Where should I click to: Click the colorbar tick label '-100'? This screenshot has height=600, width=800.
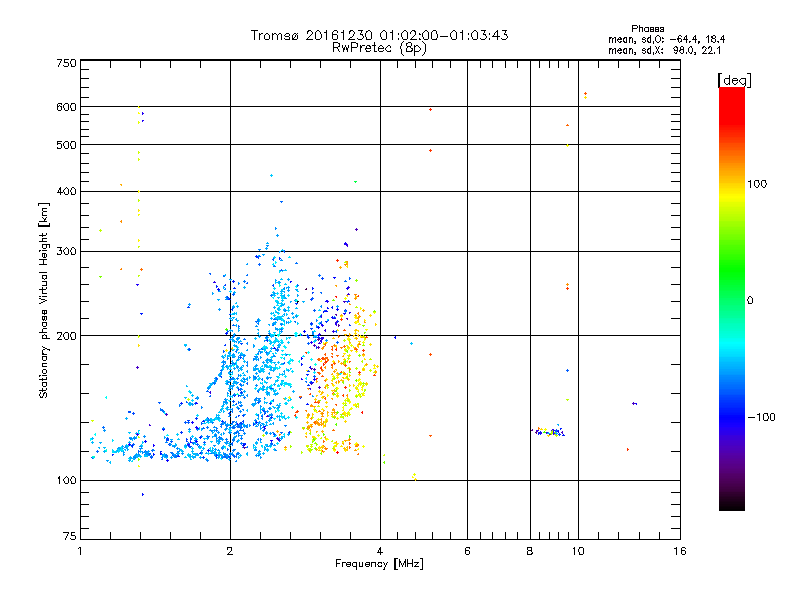[x=761, y=417]
